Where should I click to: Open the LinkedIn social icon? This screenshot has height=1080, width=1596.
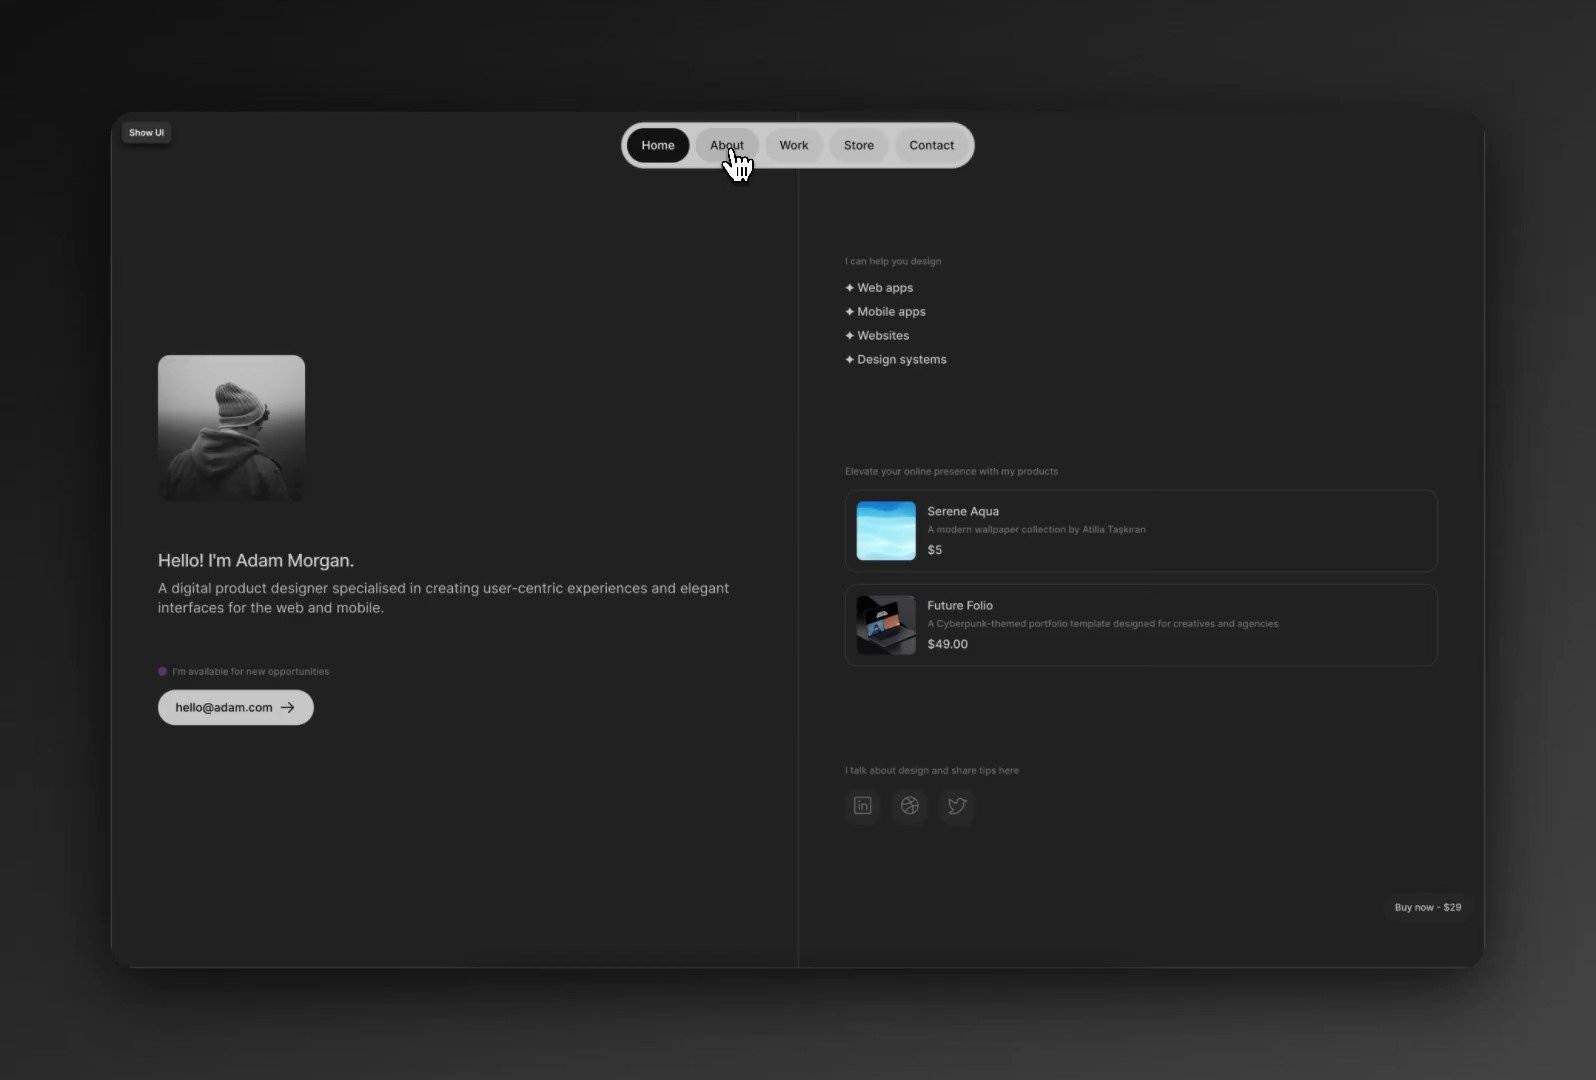coord(862,806)
